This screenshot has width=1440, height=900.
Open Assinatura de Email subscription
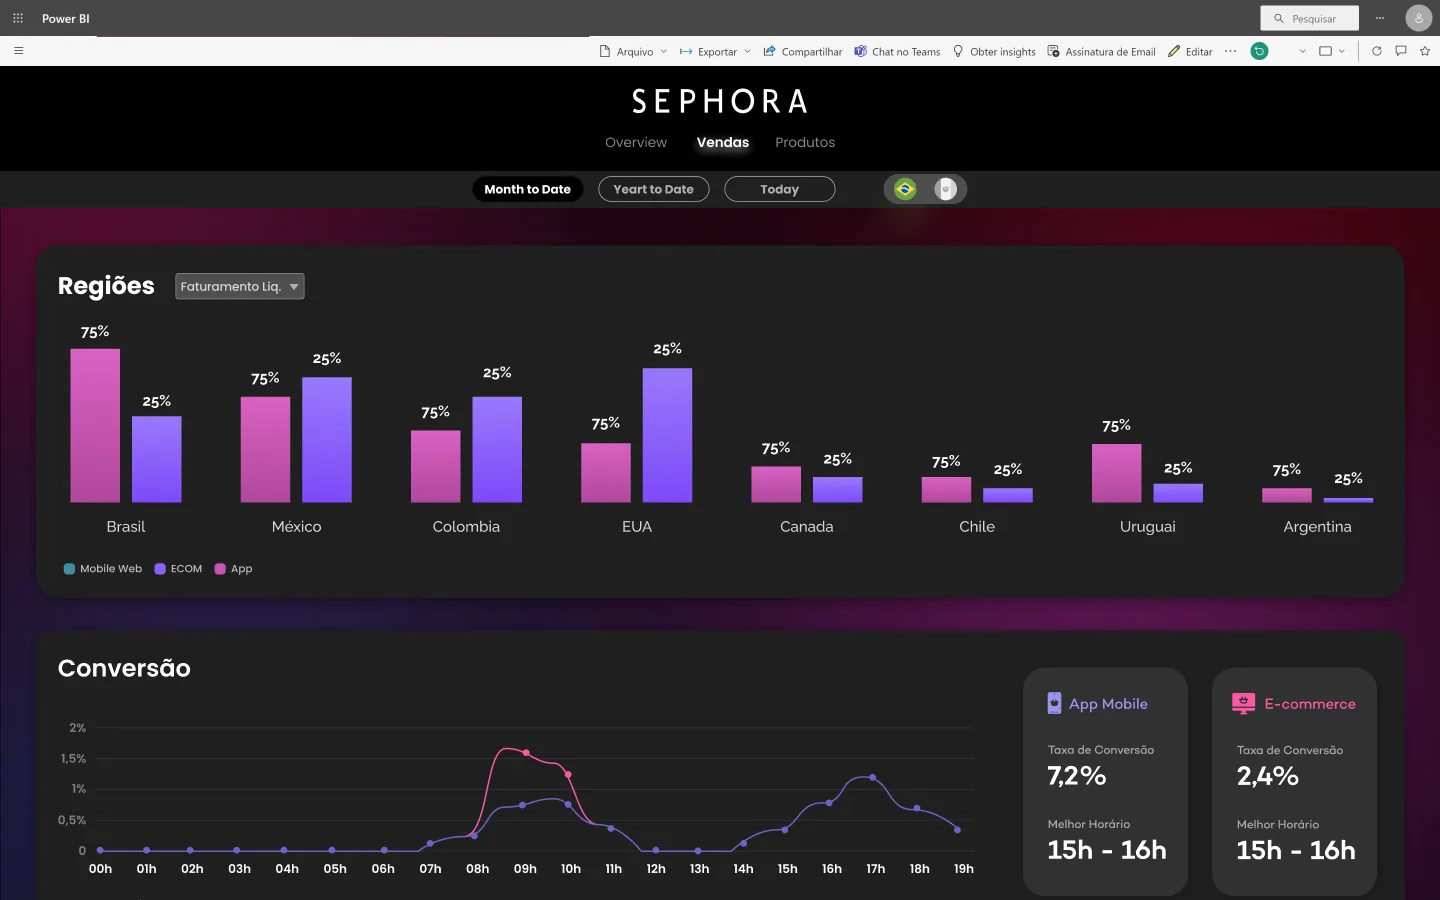pyautogui.click(x=1101, y=51)
